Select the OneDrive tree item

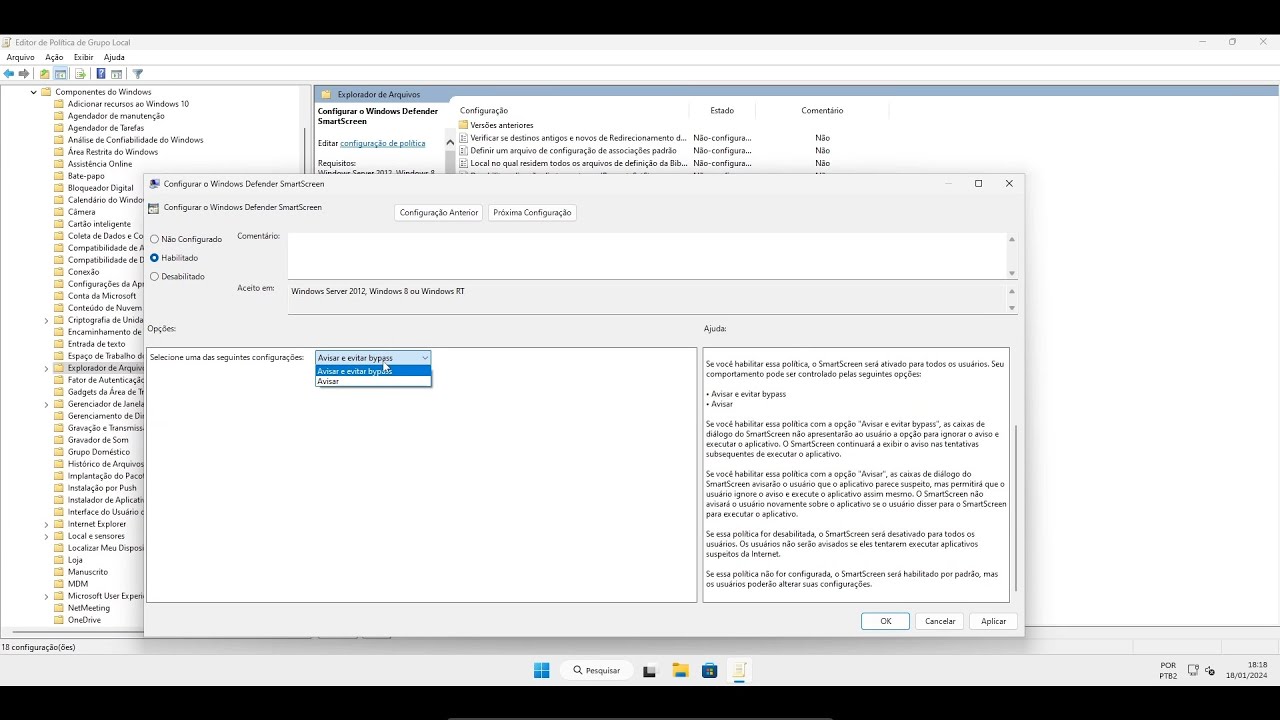pos(84,620)
